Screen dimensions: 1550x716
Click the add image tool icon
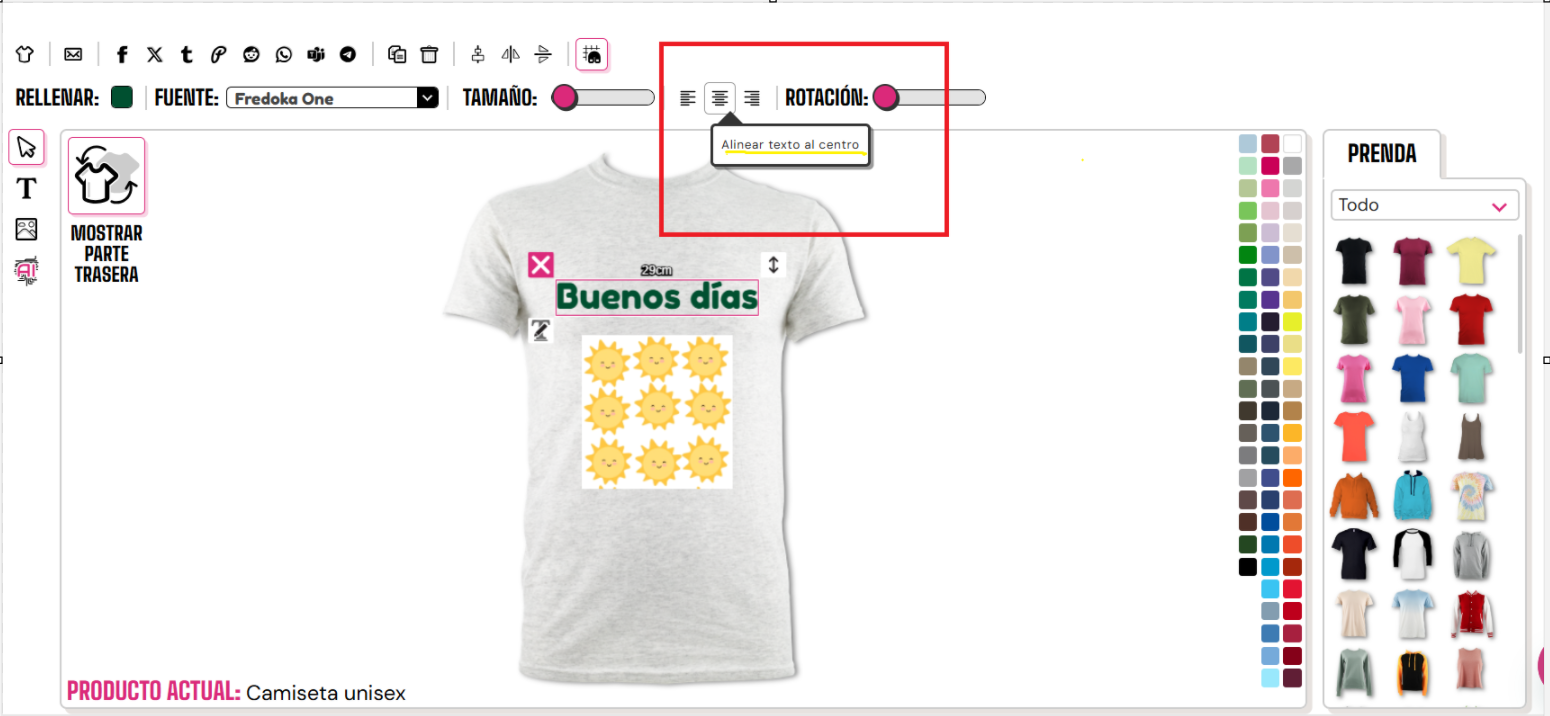pos(26,229)
